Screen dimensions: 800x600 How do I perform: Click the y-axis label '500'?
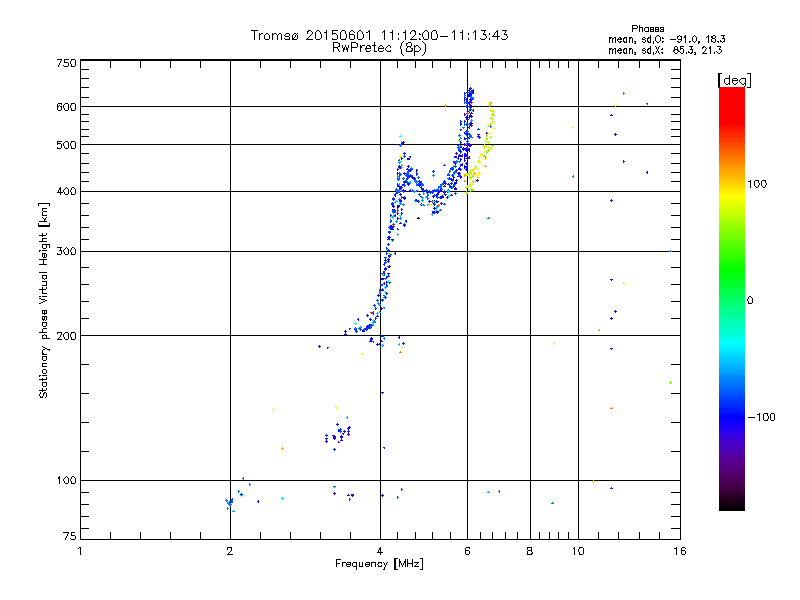pos(66,145)
